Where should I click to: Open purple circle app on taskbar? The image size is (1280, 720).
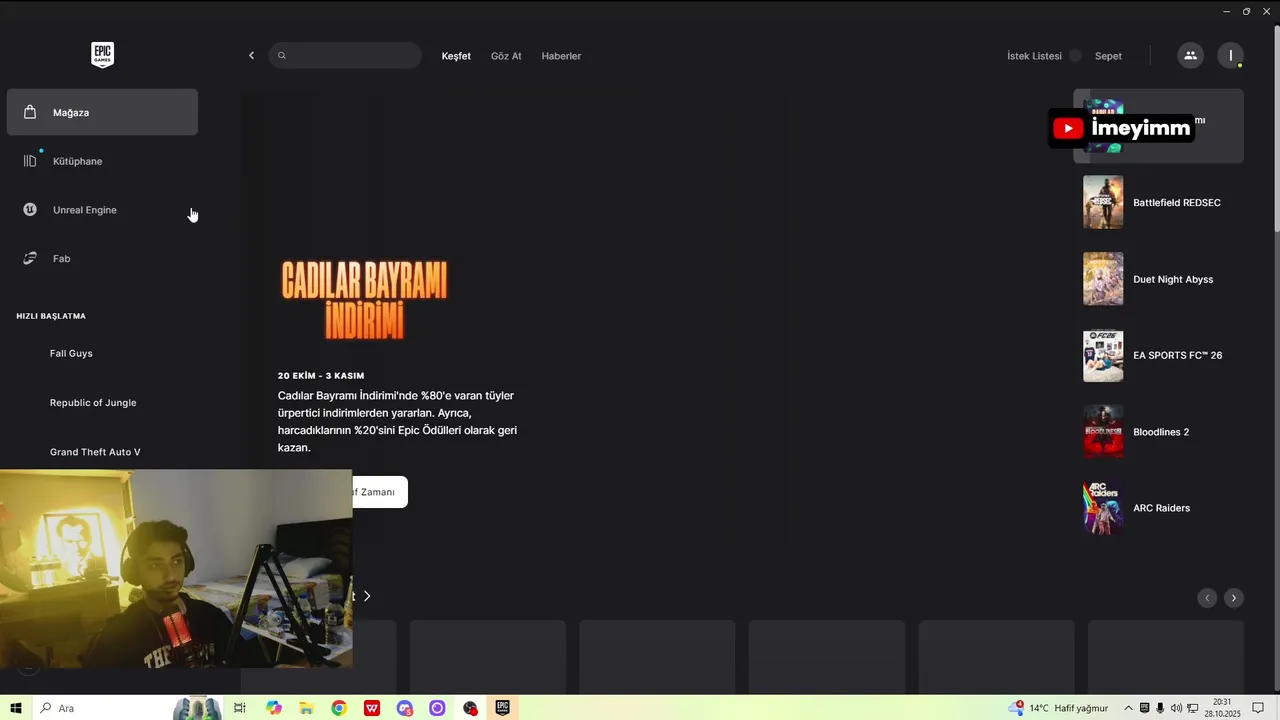pos(437,708)
